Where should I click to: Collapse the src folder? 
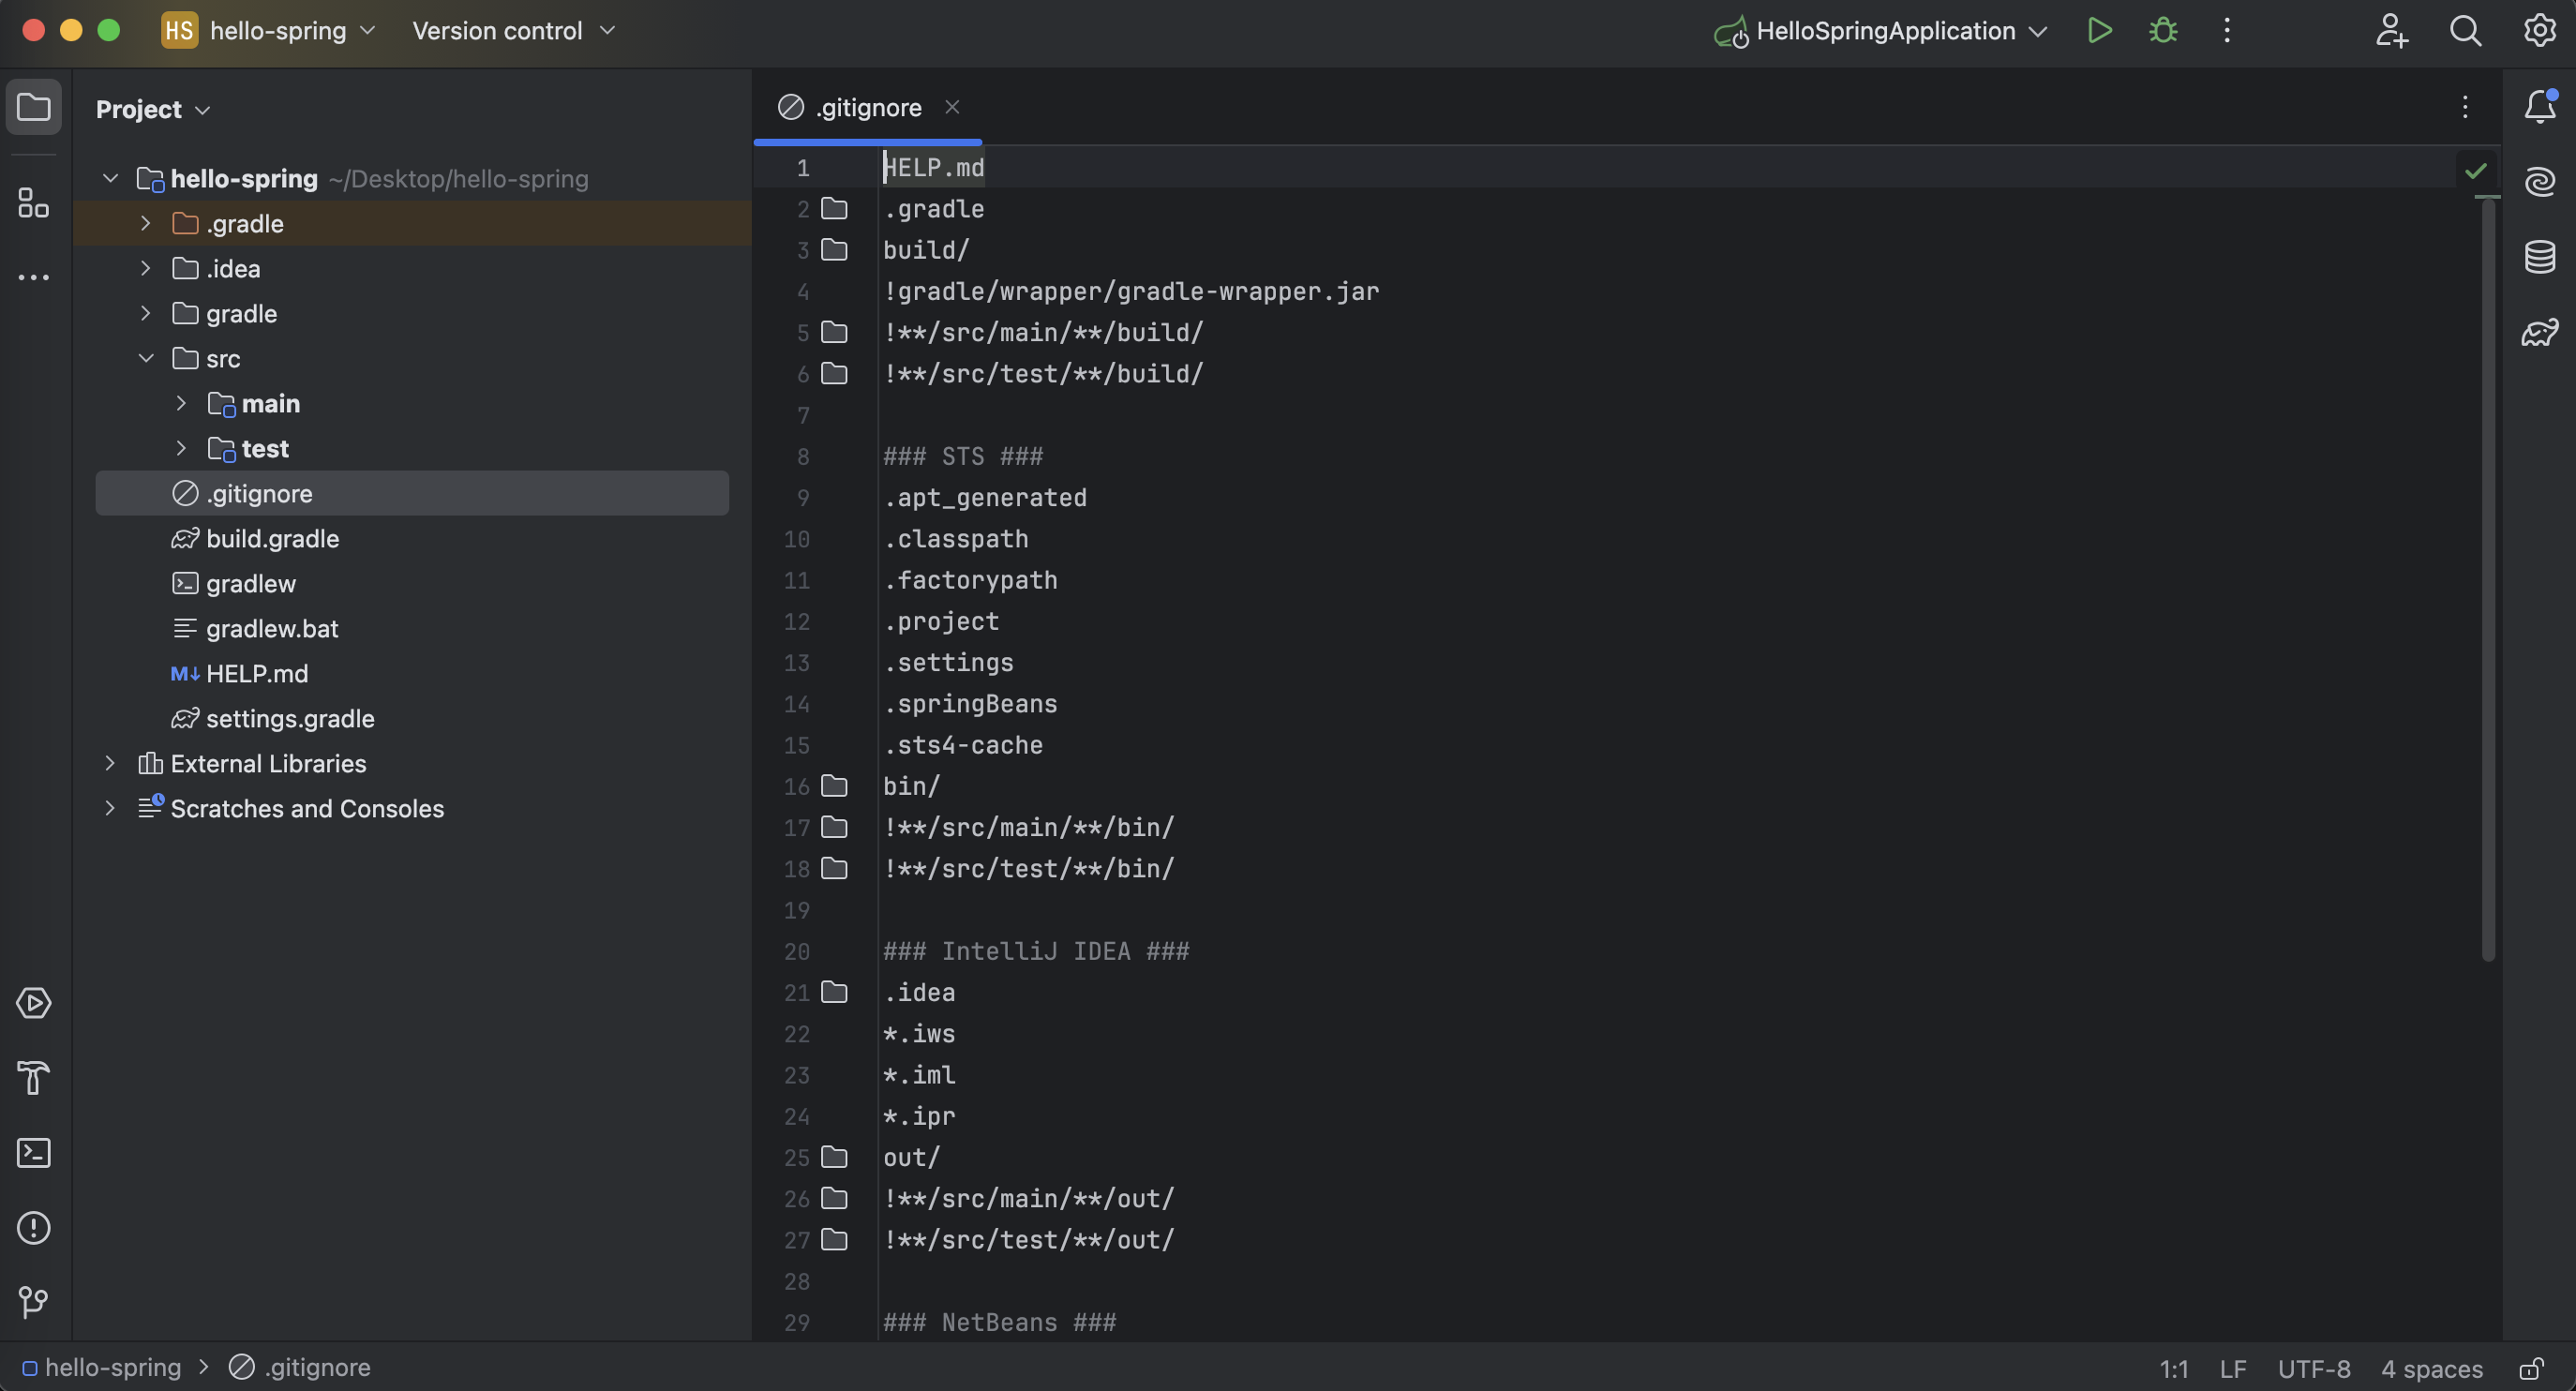tap(146, 358)
